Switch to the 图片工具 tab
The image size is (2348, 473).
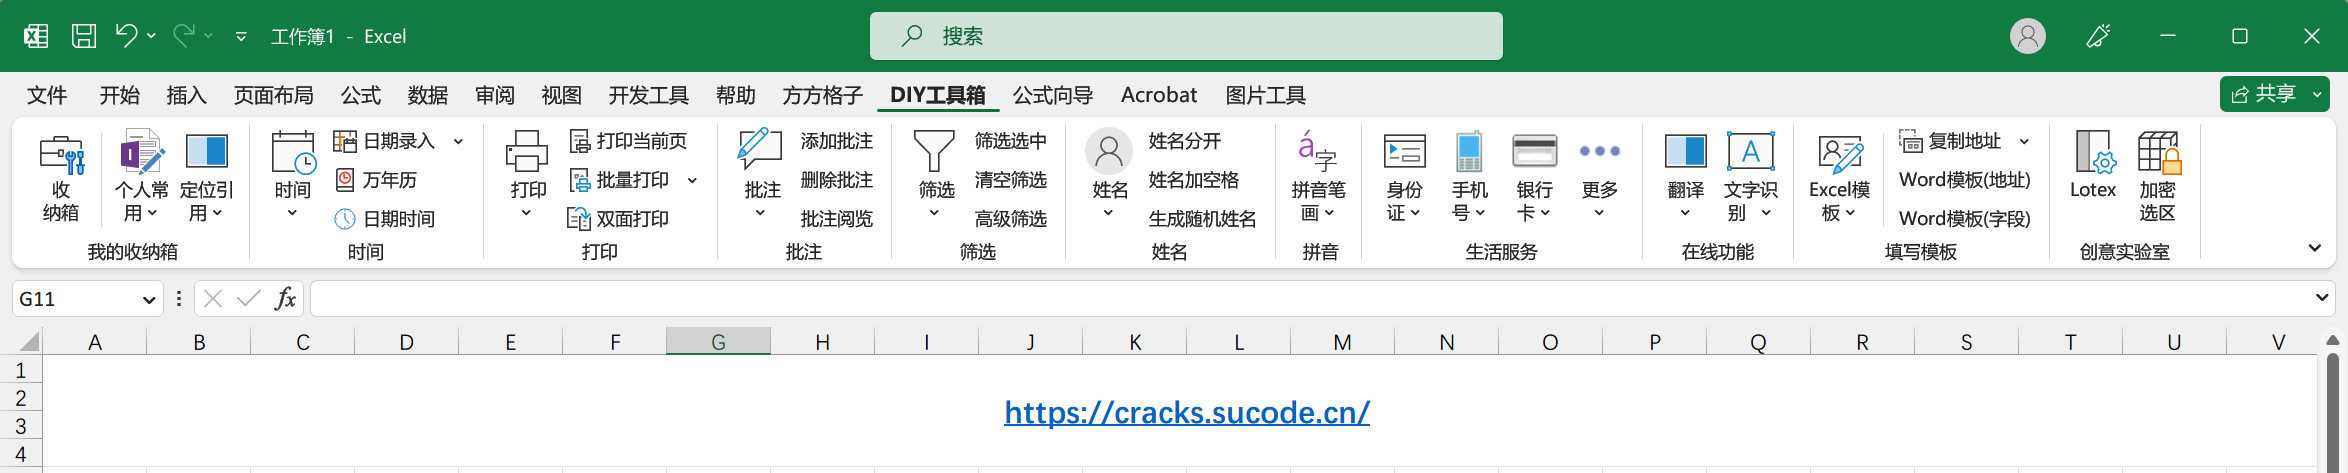[1266, 95]
